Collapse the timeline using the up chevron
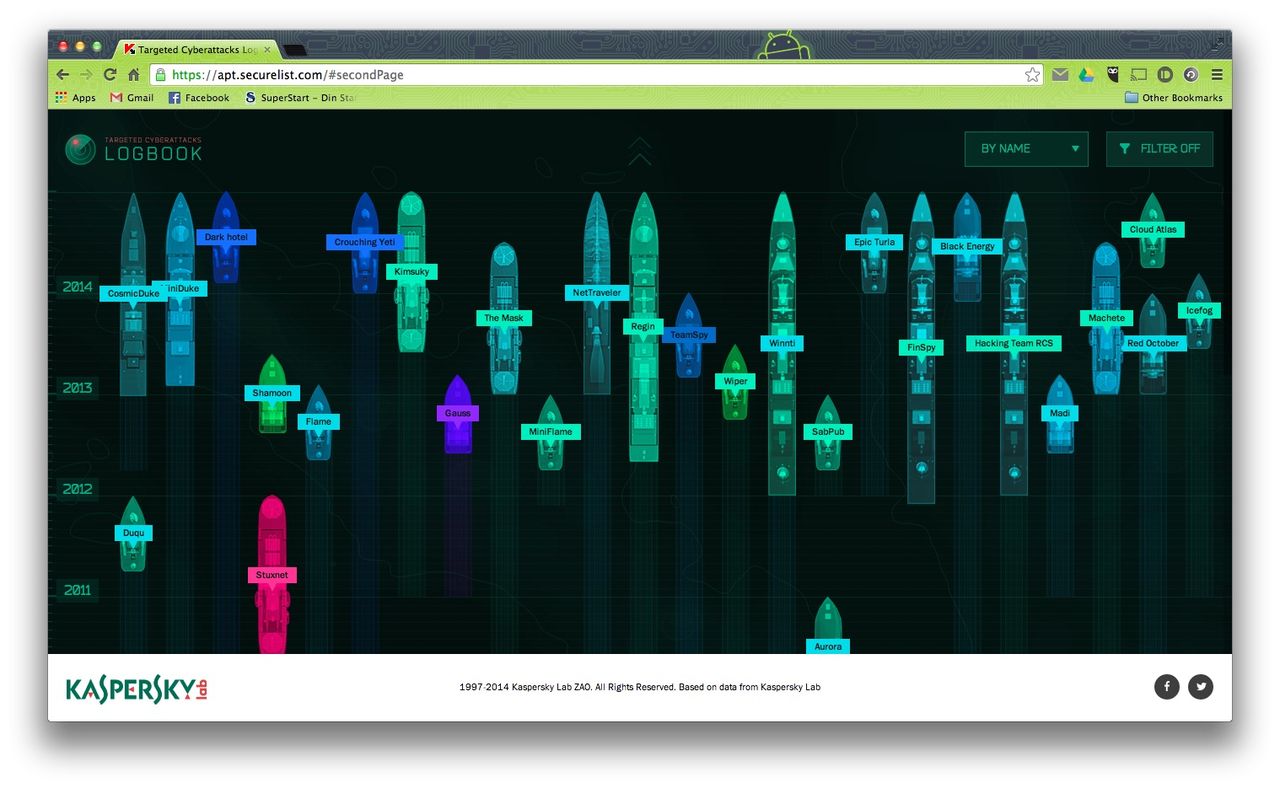This screenshot has height=788, width=1280. 639,150
